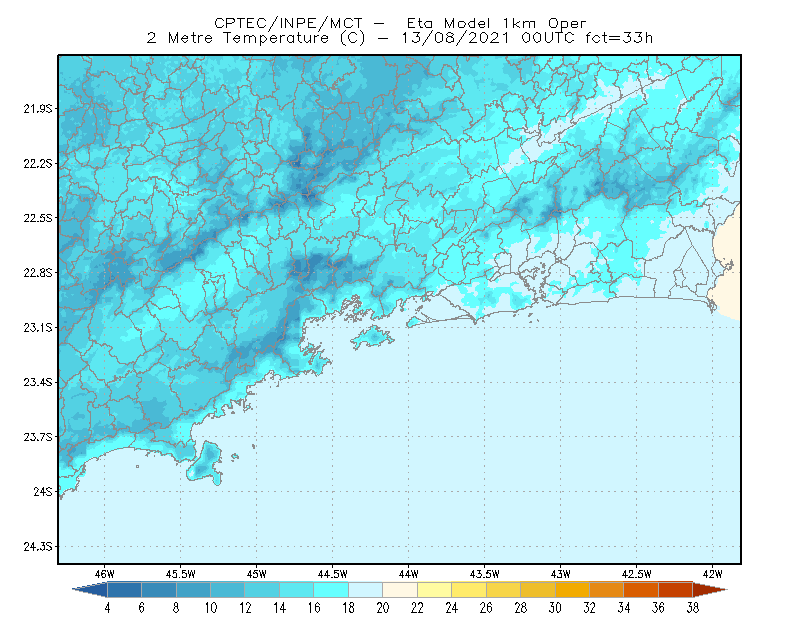Select the 32 to 34 degree color swatch
800x618 pixels.
607,590
